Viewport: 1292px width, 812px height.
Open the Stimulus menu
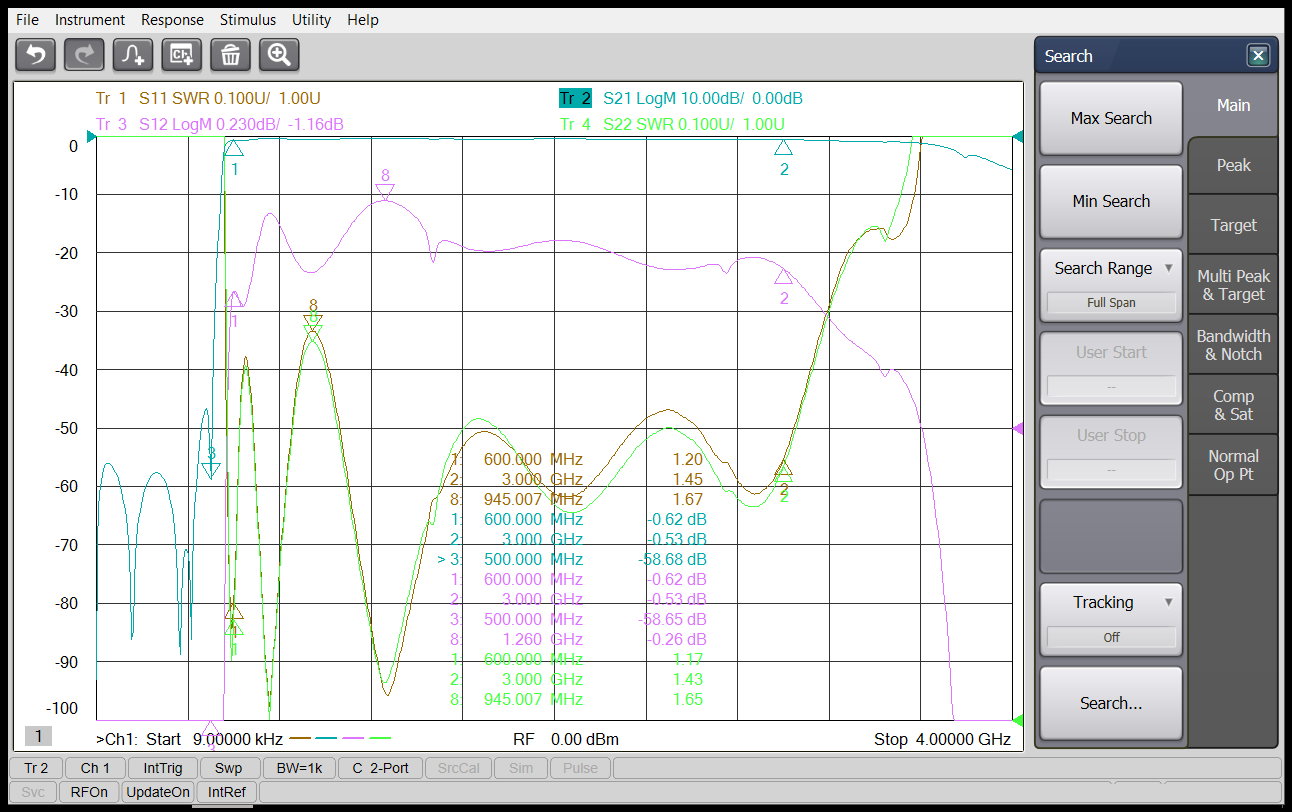[248, 19]
